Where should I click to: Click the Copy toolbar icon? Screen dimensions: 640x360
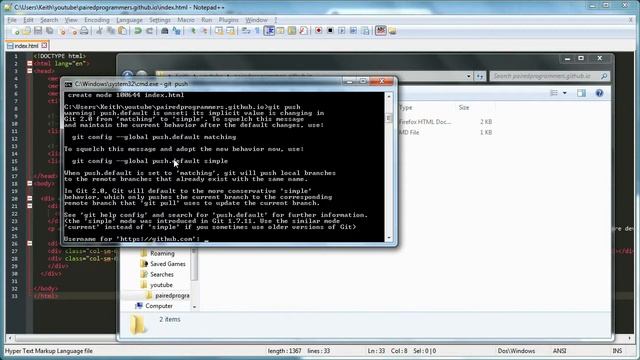(x=111, y=31)
